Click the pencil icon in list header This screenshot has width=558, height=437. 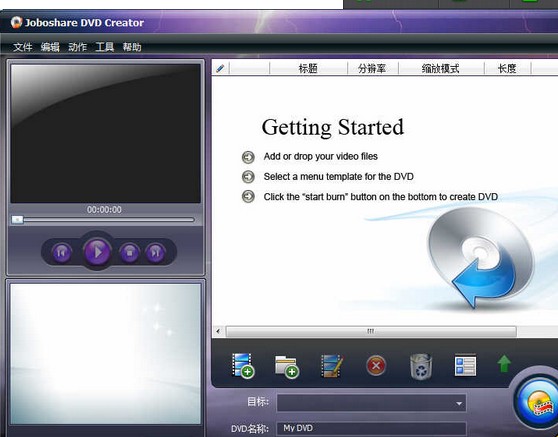[220, 68]
